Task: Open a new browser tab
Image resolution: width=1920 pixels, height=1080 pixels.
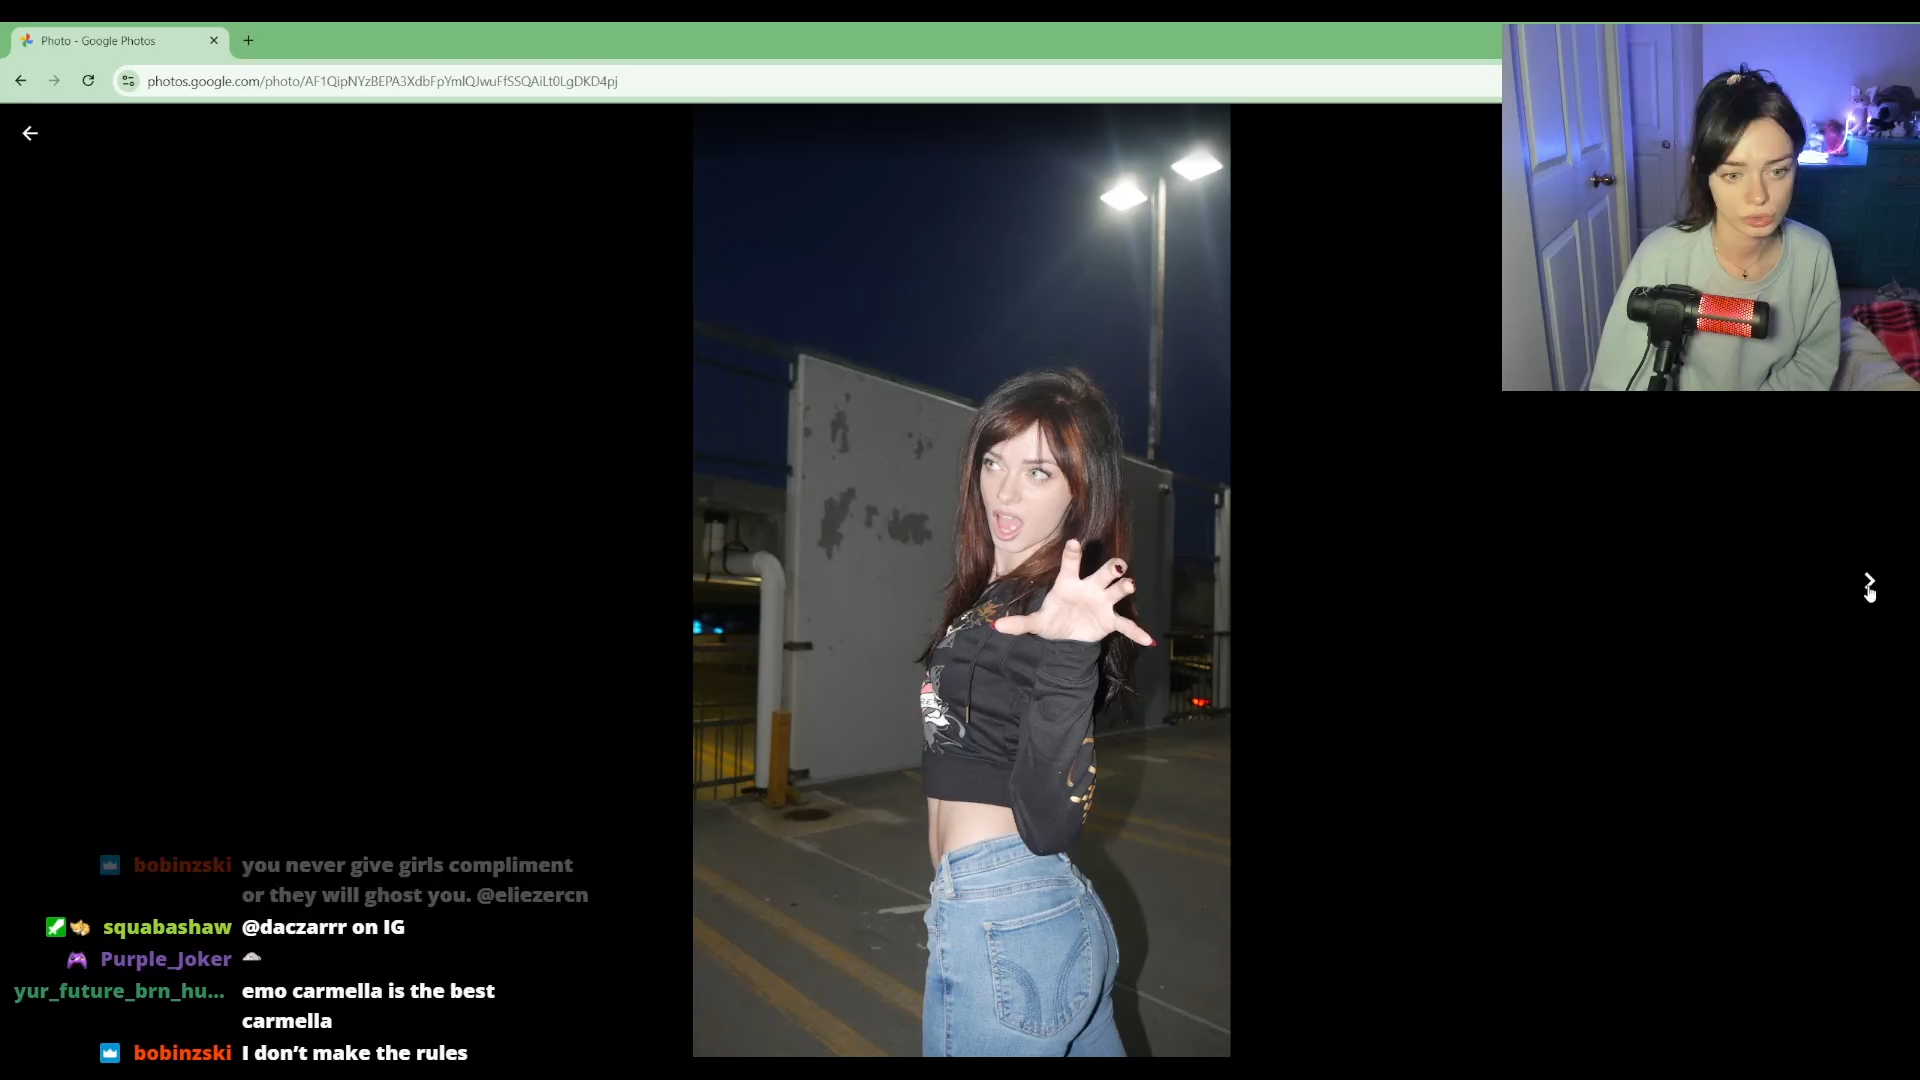Action: pos(248,41)
